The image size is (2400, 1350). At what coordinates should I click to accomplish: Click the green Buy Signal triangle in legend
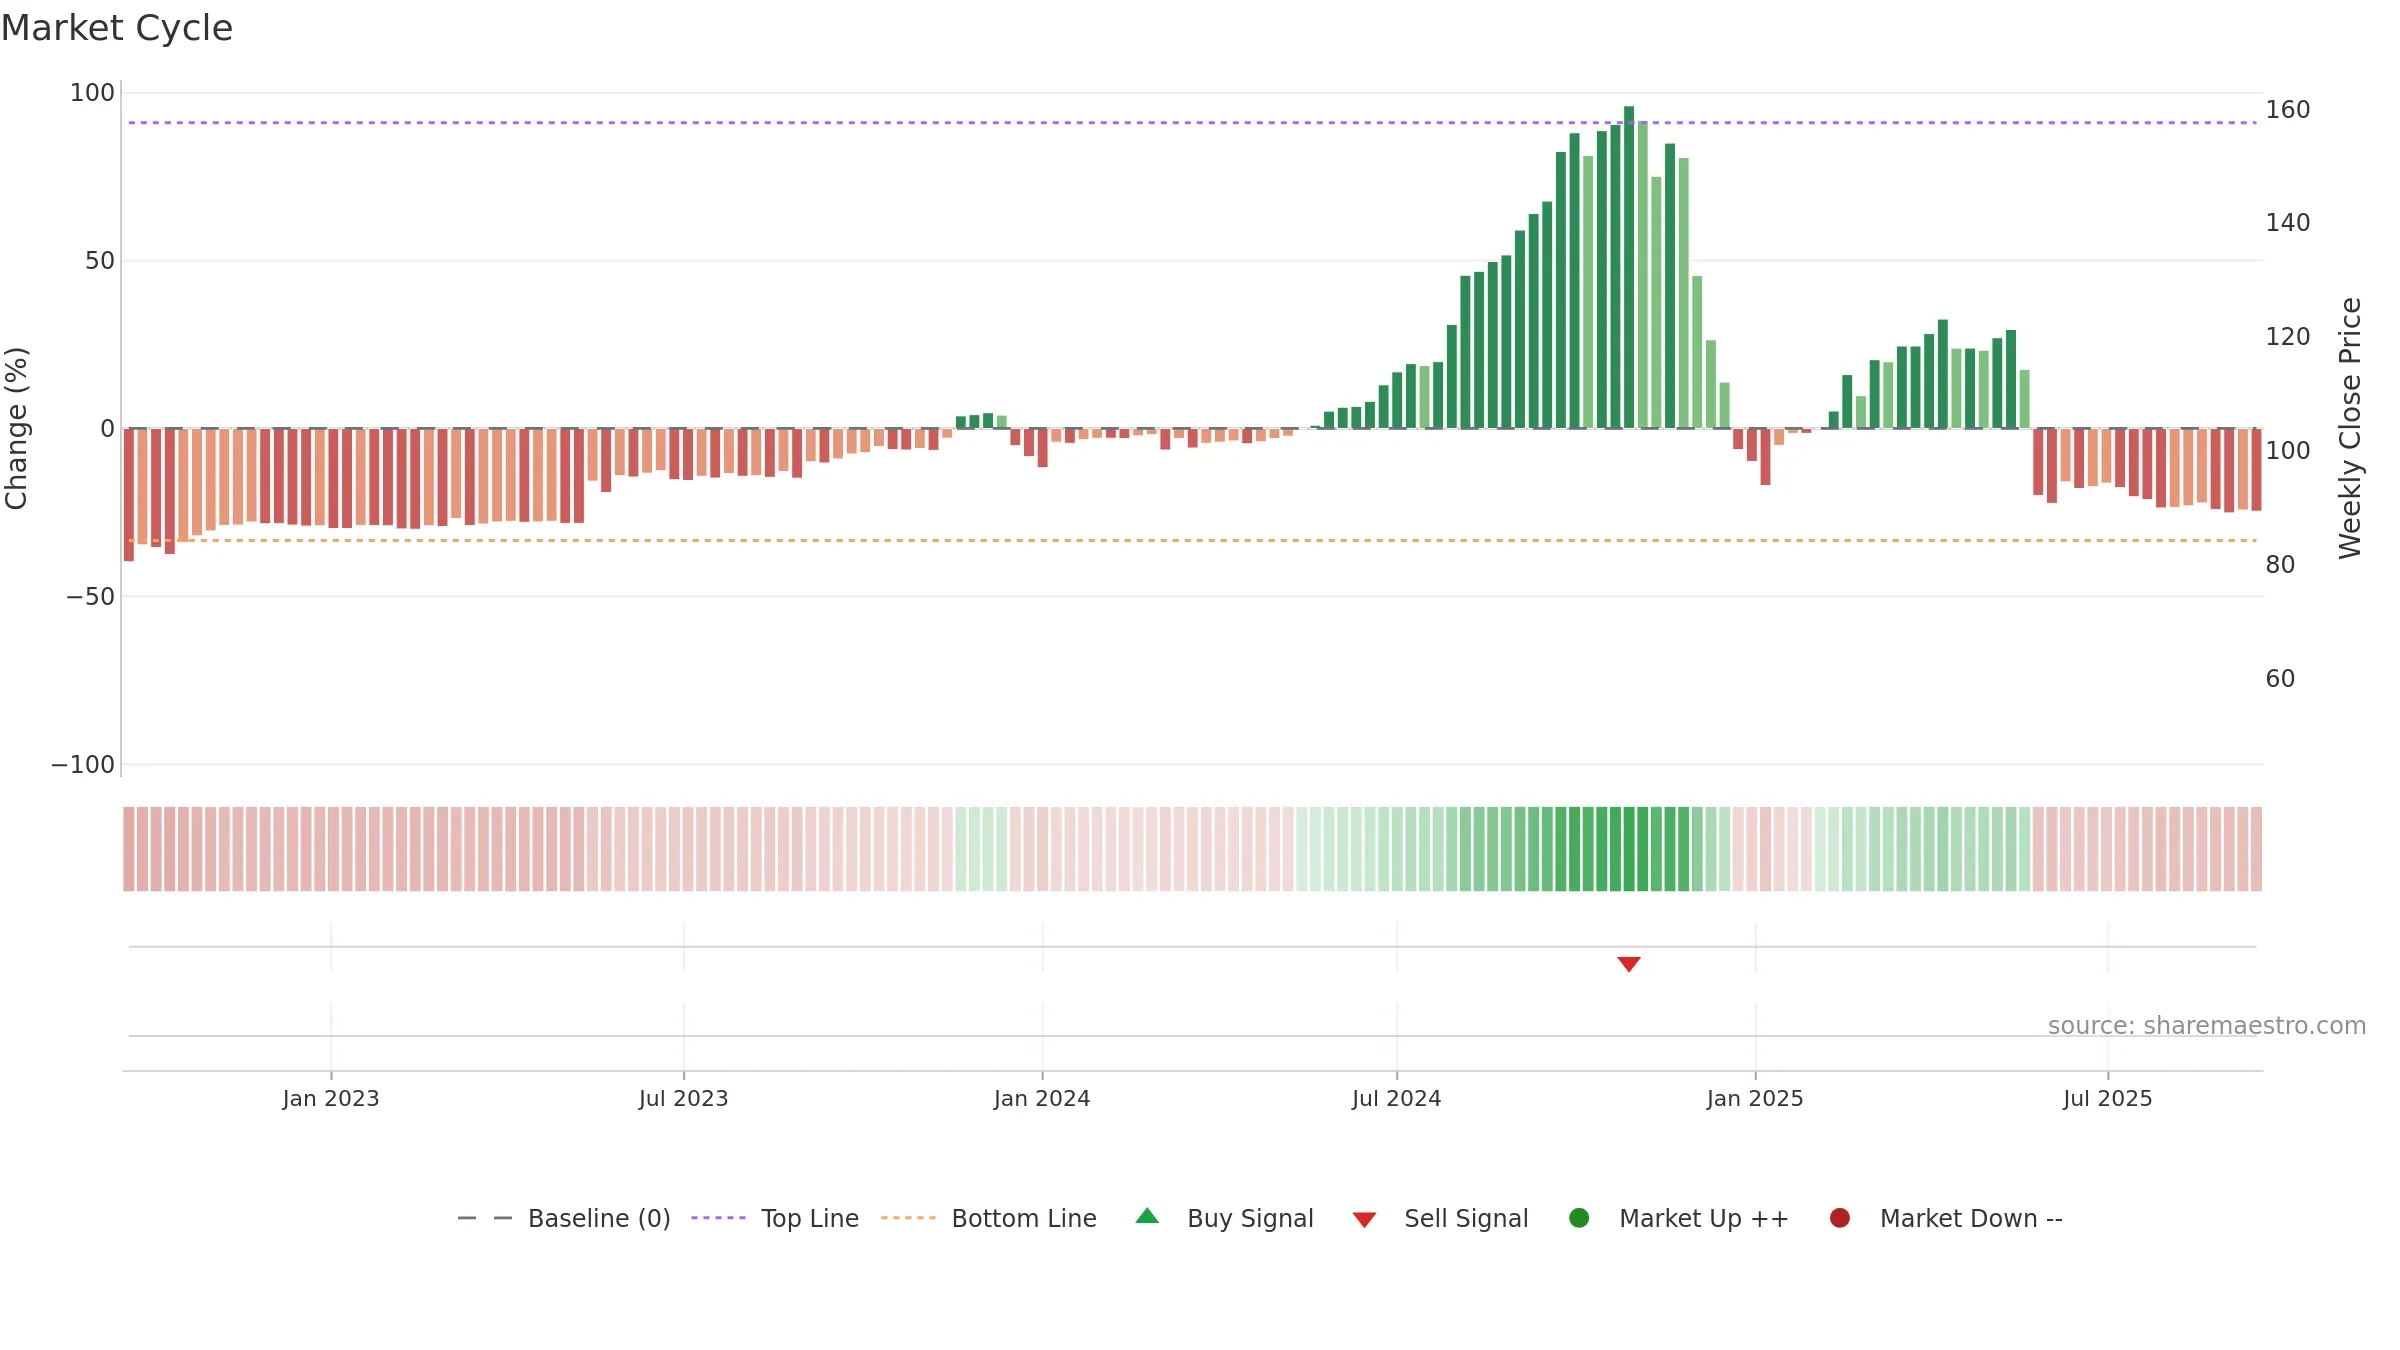[x=1148, y=1216]
